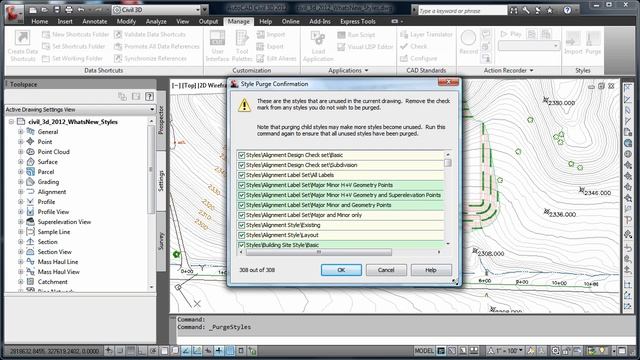
Task: Click the quick access Undo icon
Action: [81, 9]
